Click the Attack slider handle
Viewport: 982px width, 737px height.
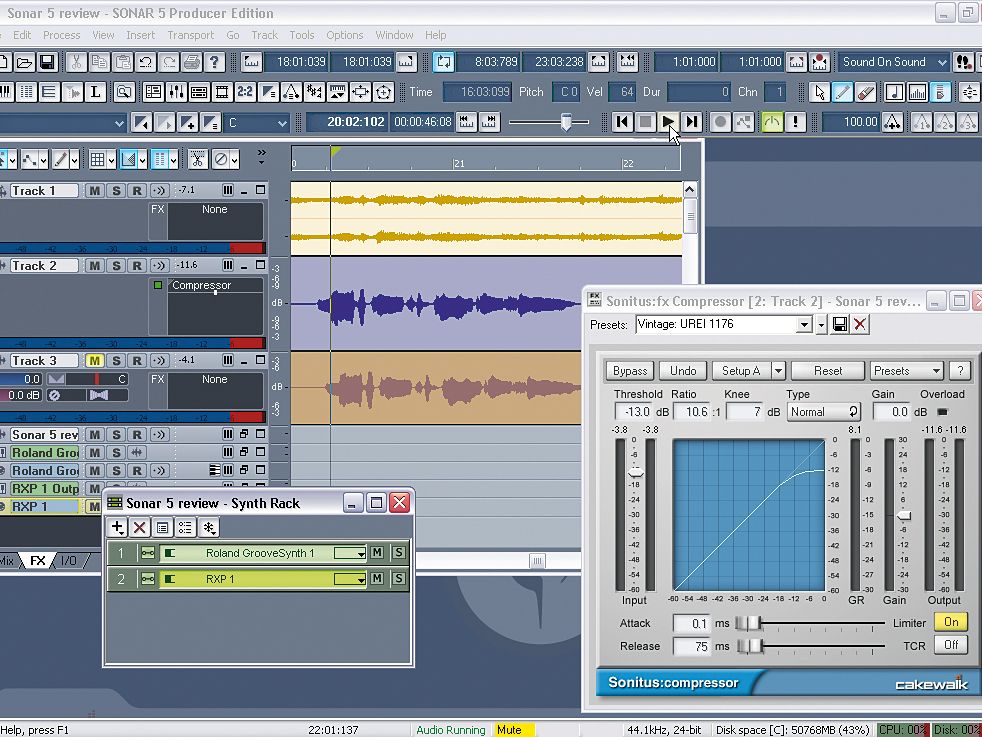pos(747,623)
